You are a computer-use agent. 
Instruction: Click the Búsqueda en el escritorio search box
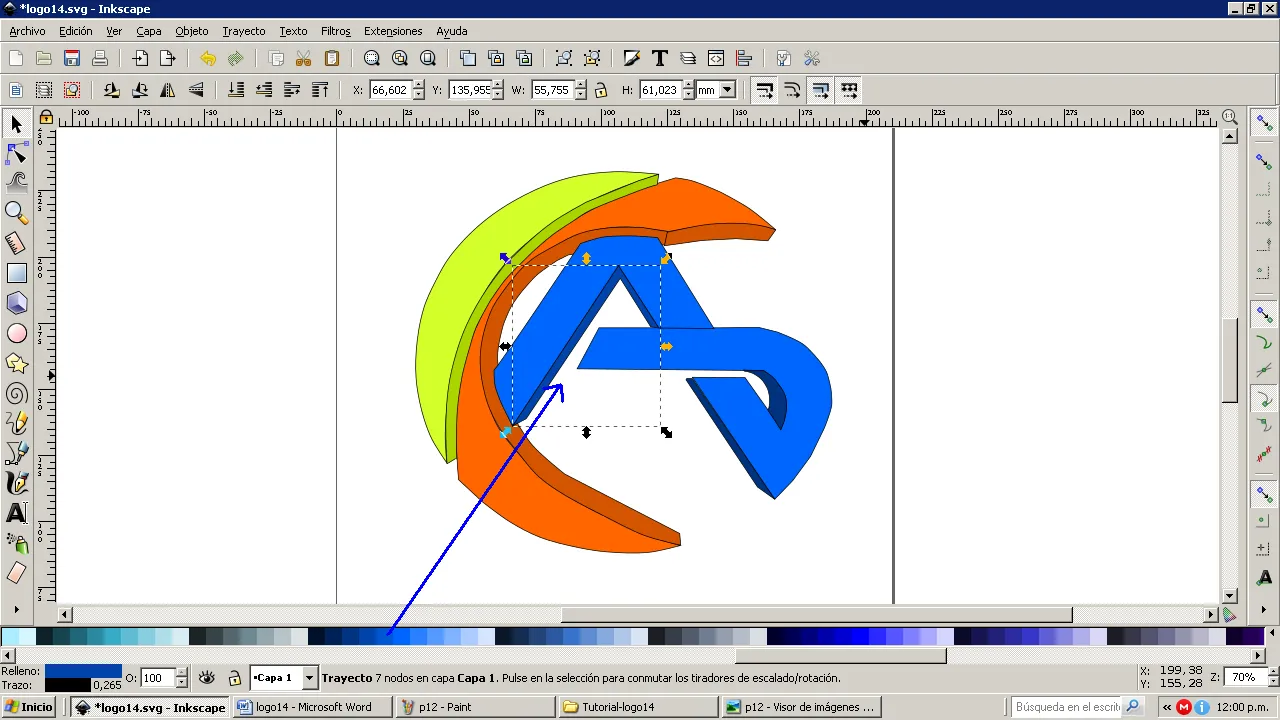click(x=1068, y=707)
